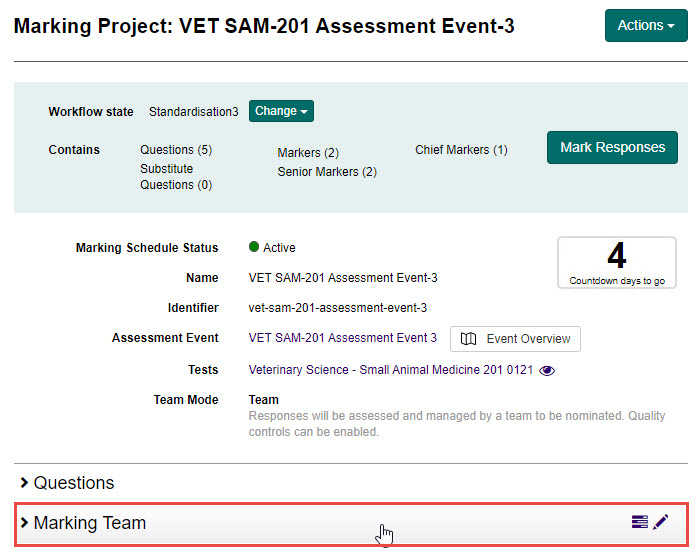Preview the test using the eye icon
699x560 pixels.
[547, 370]
